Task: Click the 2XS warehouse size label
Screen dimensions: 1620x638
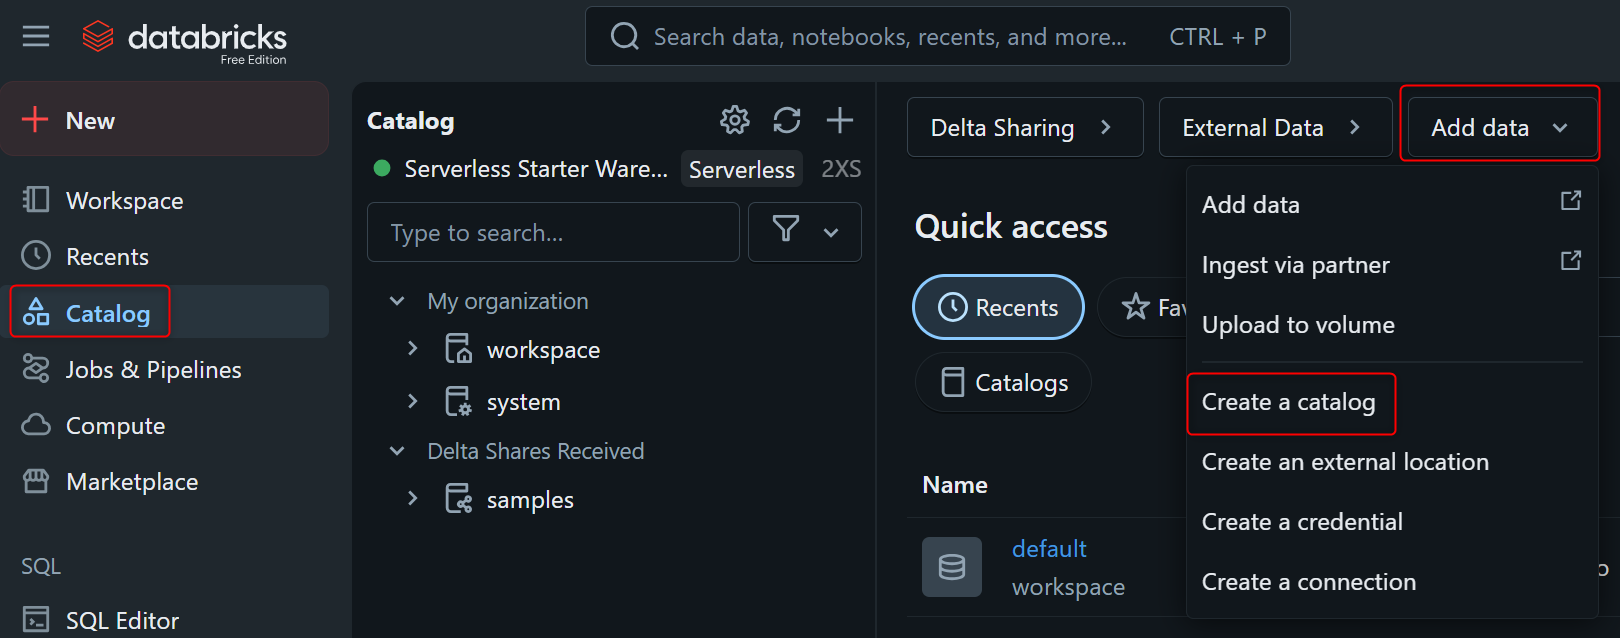Action: point(841,169)
